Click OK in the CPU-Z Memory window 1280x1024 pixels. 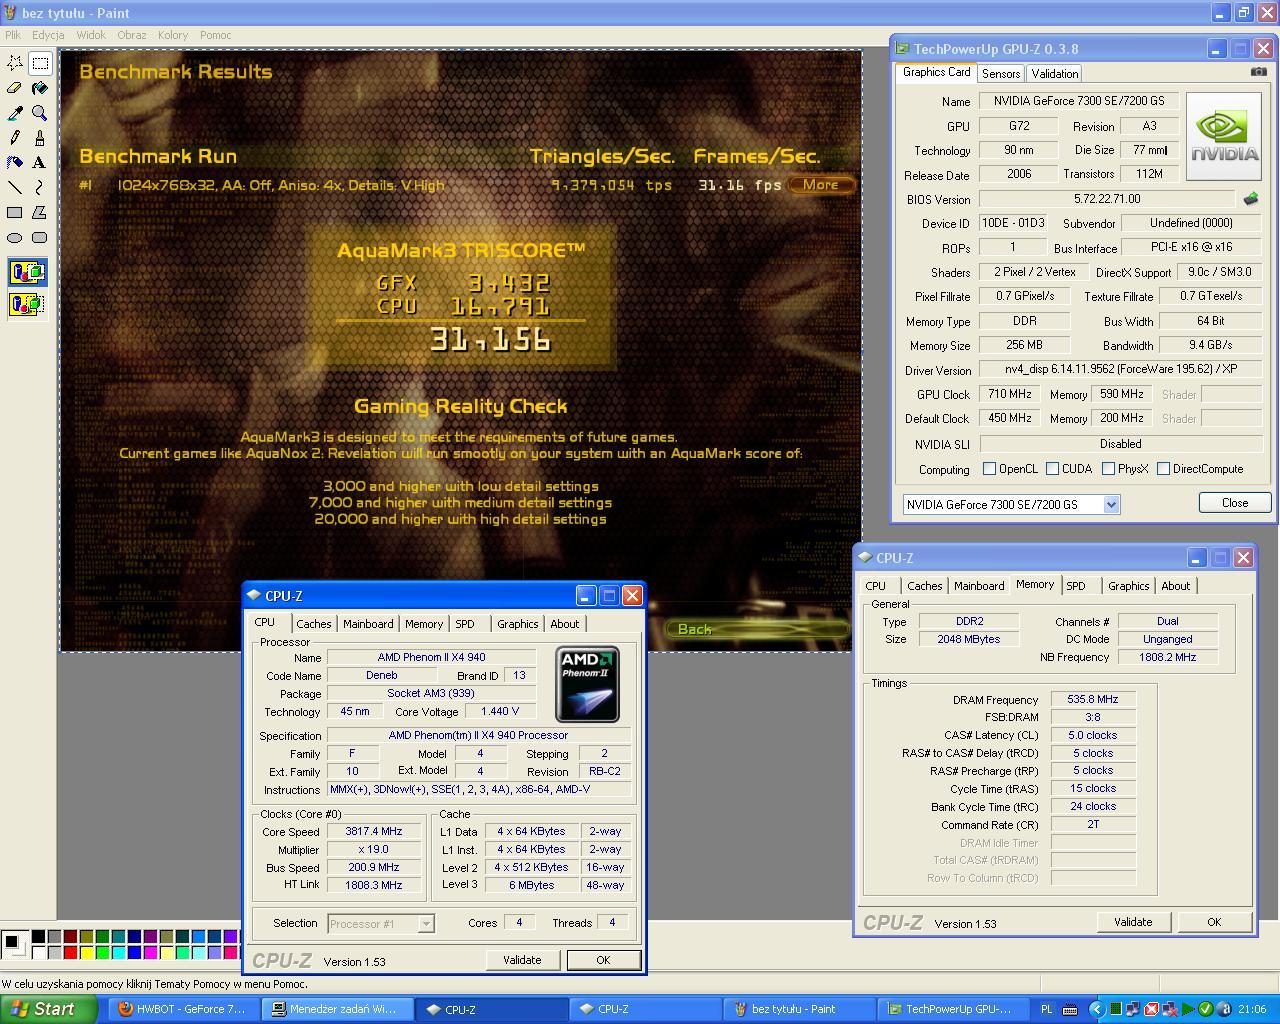coord(1214,922)
